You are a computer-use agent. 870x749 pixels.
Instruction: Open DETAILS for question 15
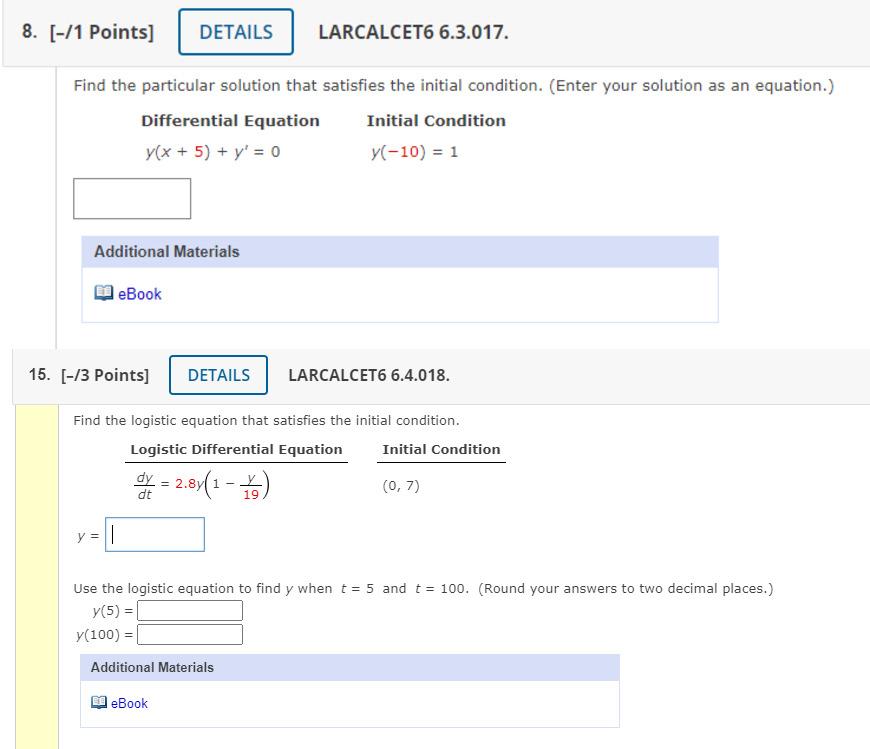point(218,375)
